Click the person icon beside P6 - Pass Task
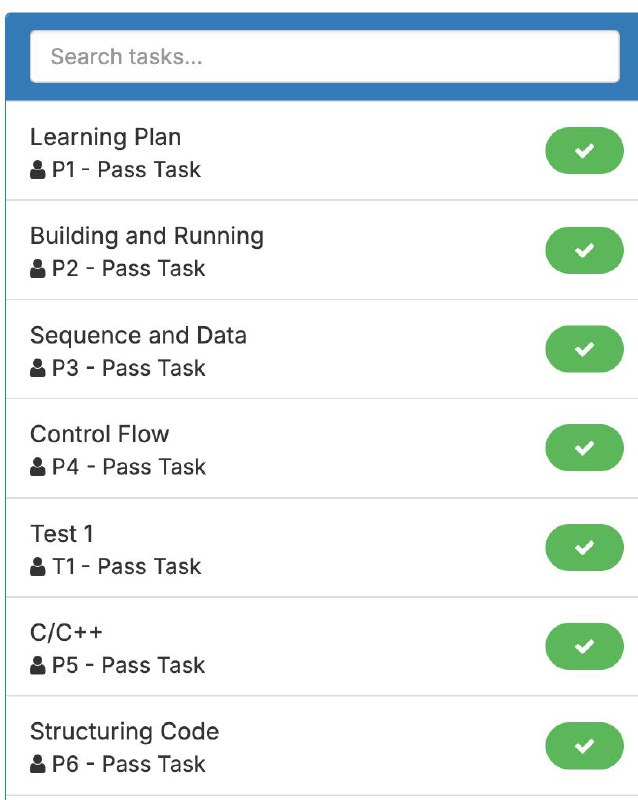This screenshot has height=800, width=638. [38, 765]
